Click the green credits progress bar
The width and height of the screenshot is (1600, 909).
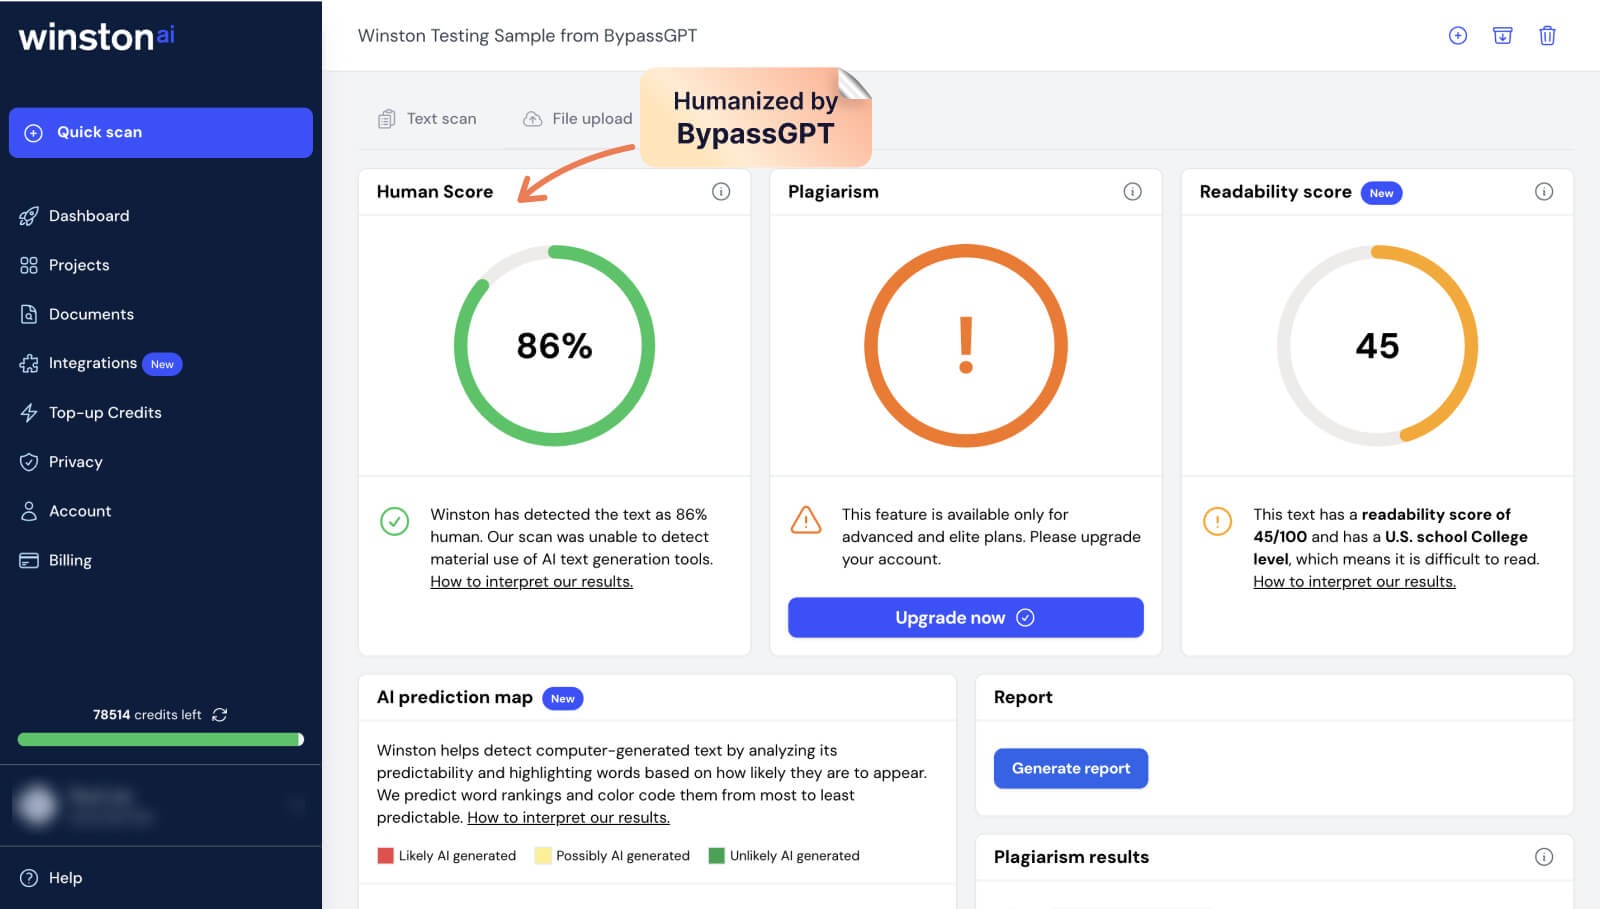click(x=160, y=740)
